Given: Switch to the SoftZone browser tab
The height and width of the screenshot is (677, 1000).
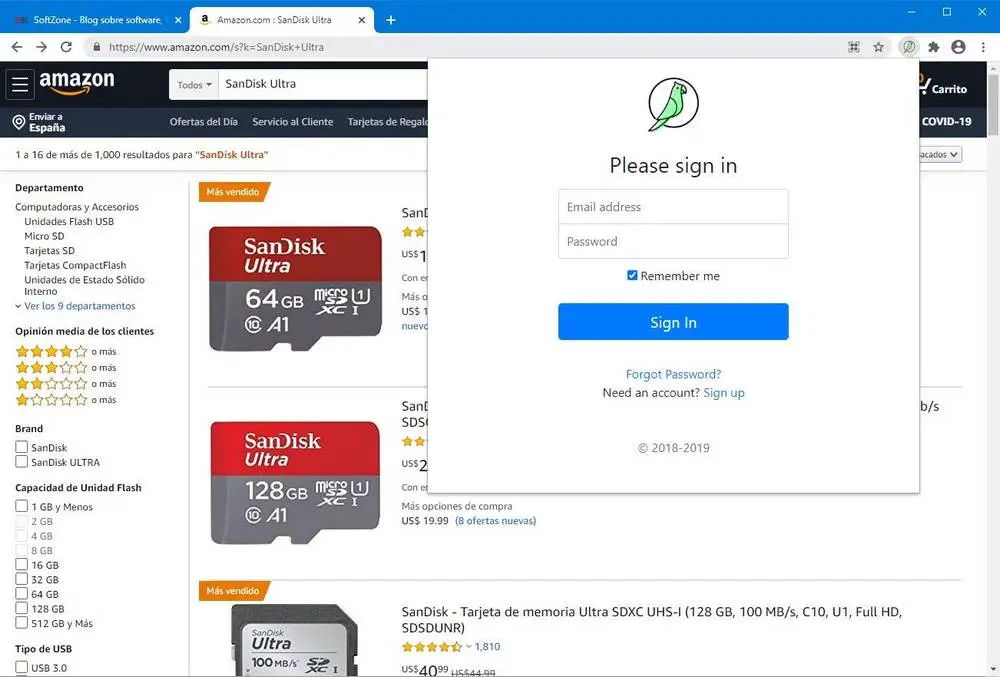Looking at the screenshot, I should click(x=94, y=20).
